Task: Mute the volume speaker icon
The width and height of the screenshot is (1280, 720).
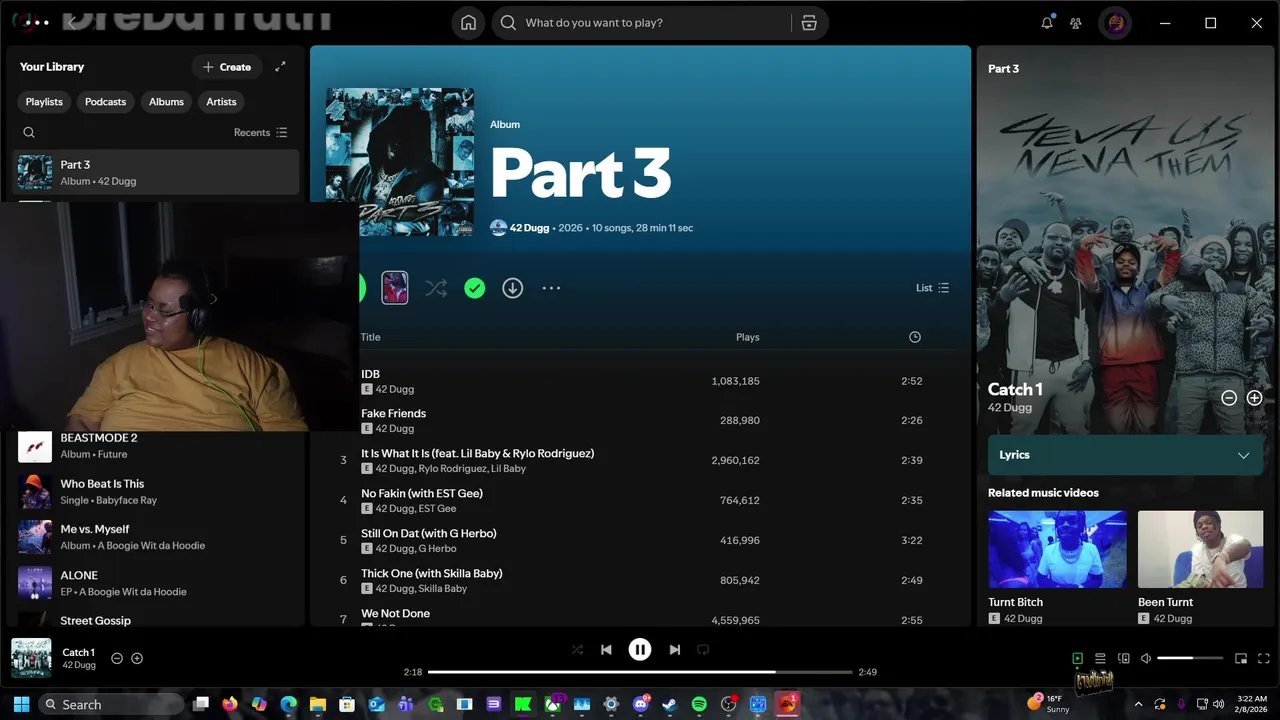Action: coord(1146,658)
